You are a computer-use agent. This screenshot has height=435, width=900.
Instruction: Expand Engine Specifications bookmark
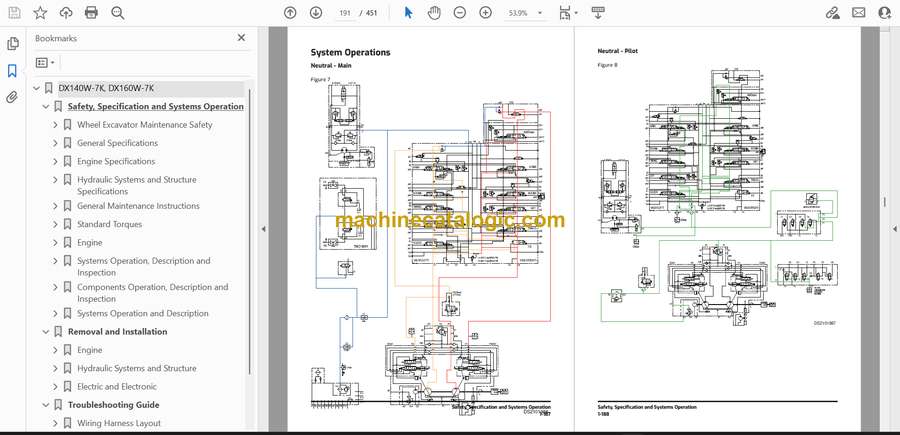coord(55,161)
